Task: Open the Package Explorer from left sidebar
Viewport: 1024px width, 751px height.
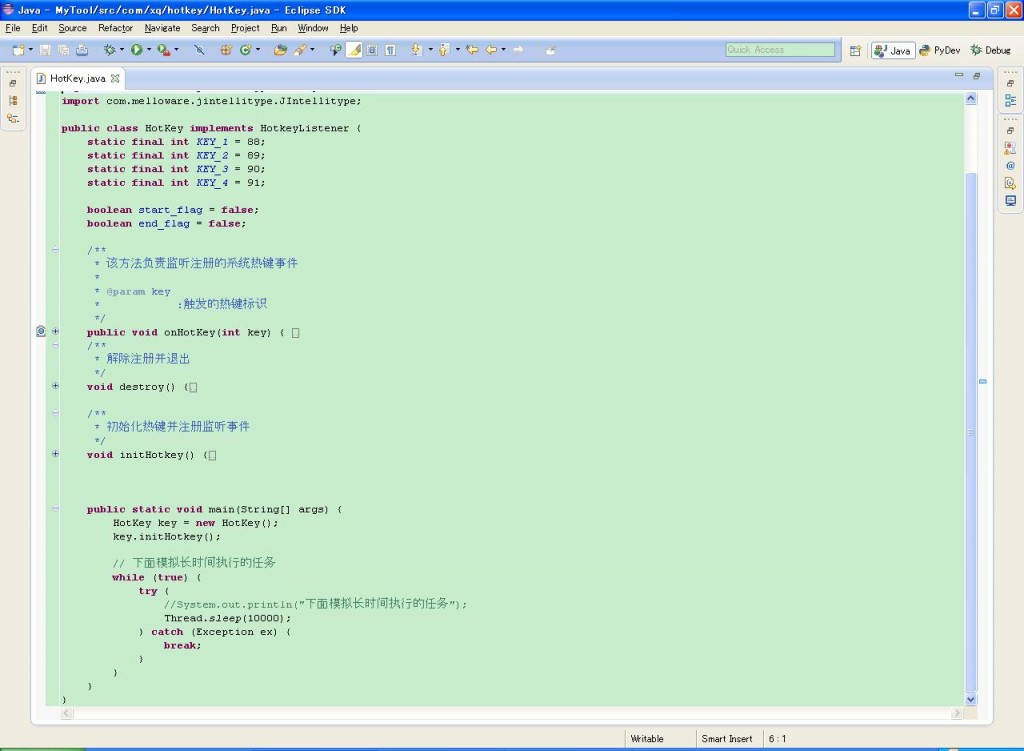Action: click(13, 101)
